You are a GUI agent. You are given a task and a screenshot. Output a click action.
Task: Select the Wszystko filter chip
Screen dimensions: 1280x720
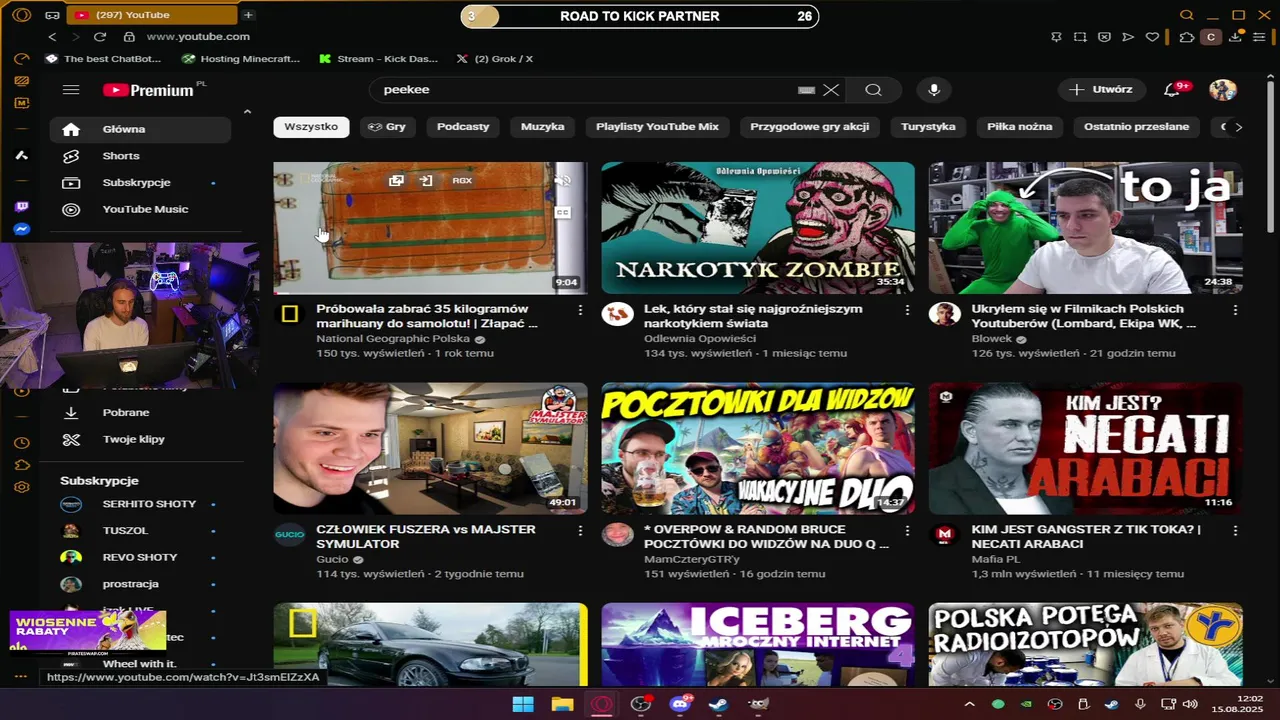click(x=311, y=127)
